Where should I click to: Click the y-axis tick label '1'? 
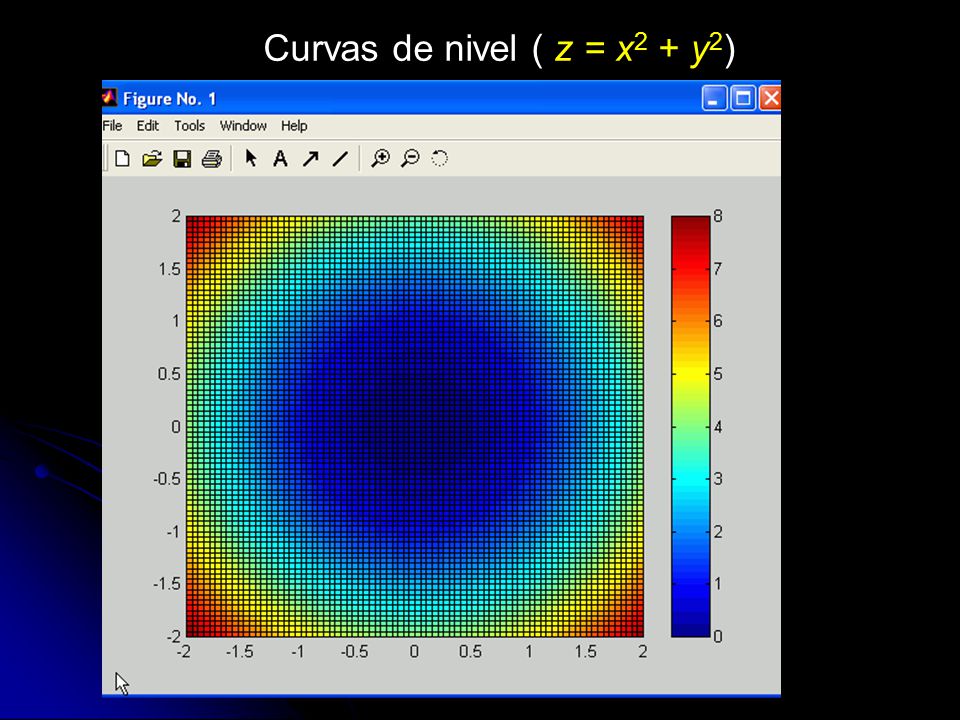[x=176, y=321]
